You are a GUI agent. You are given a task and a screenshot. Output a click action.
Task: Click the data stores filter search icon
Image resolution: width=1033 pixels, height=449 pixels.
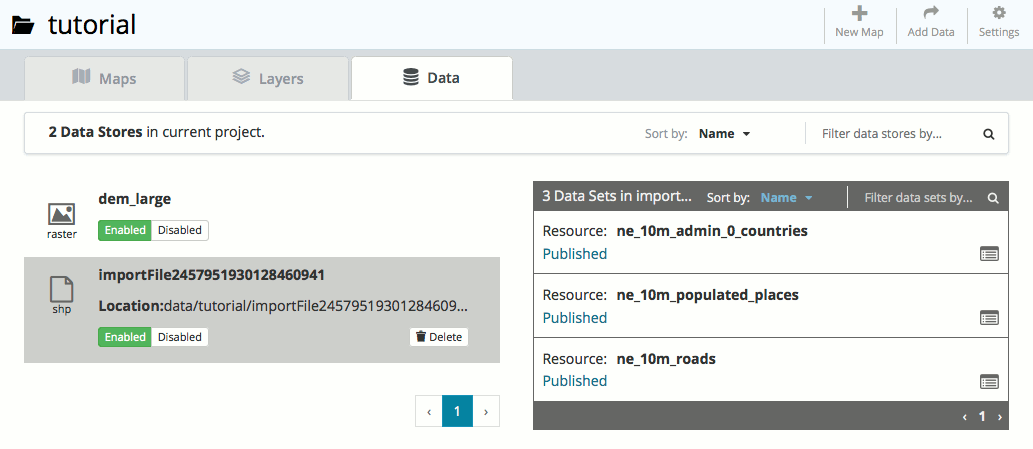click(988, 134)
